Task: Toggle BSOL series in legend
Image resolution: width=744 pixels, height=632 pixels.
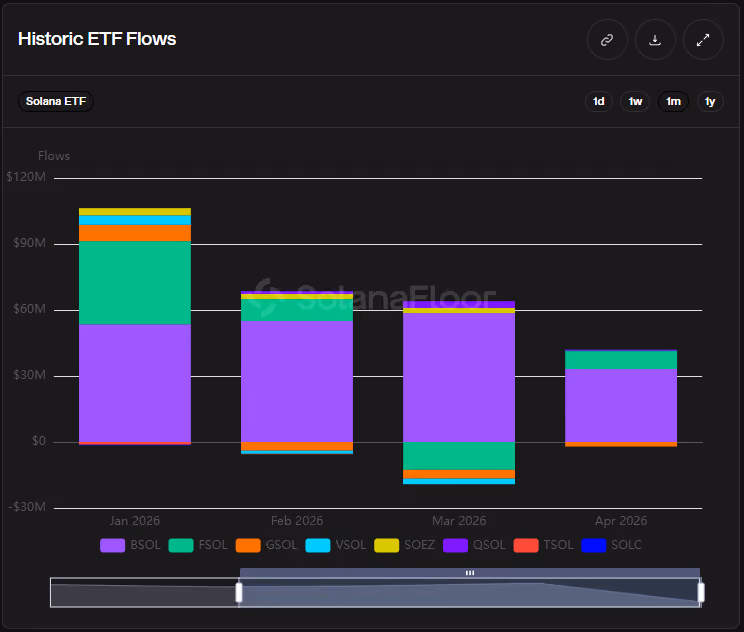Action: [x=130, y=545]
